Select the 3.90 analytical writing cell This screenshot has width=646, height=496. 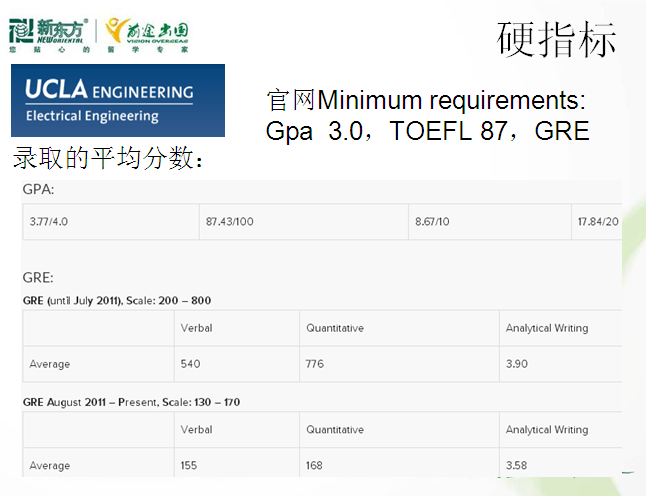pos(561,364)
